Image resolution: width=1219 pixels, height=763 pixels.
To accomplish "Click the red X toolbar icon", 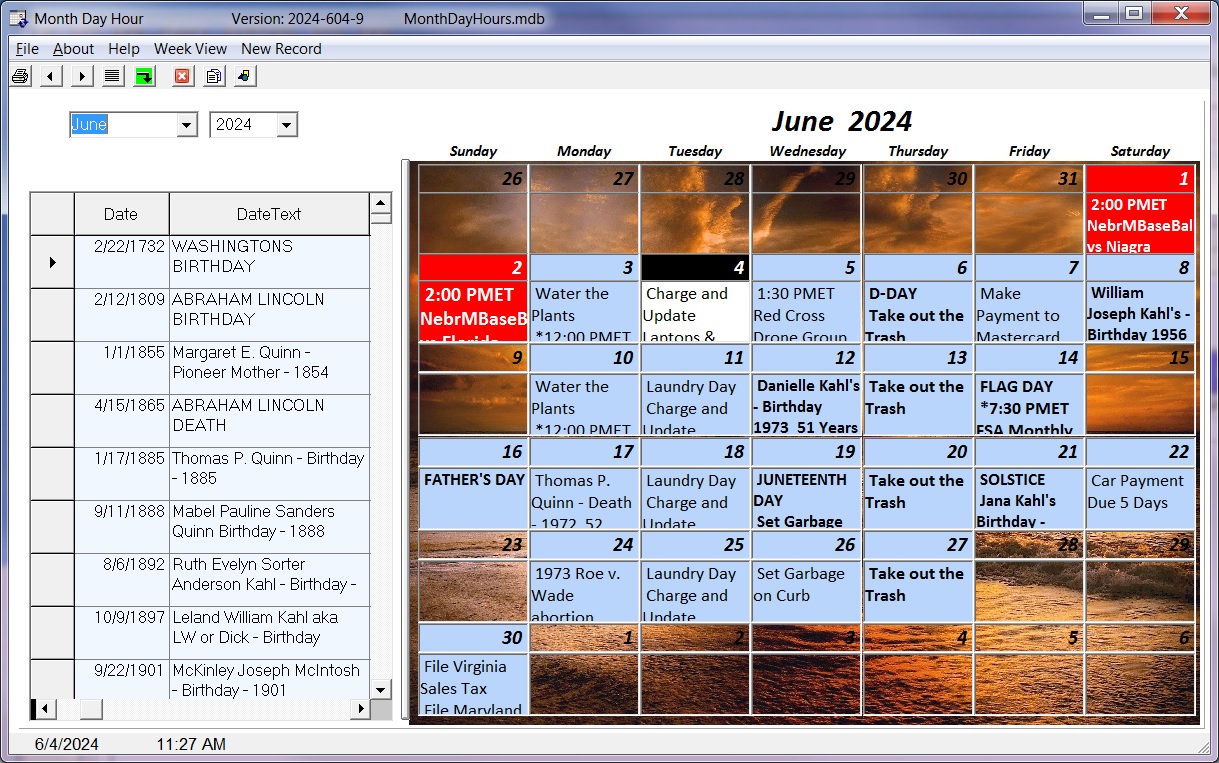I will (x=182, y=76).
